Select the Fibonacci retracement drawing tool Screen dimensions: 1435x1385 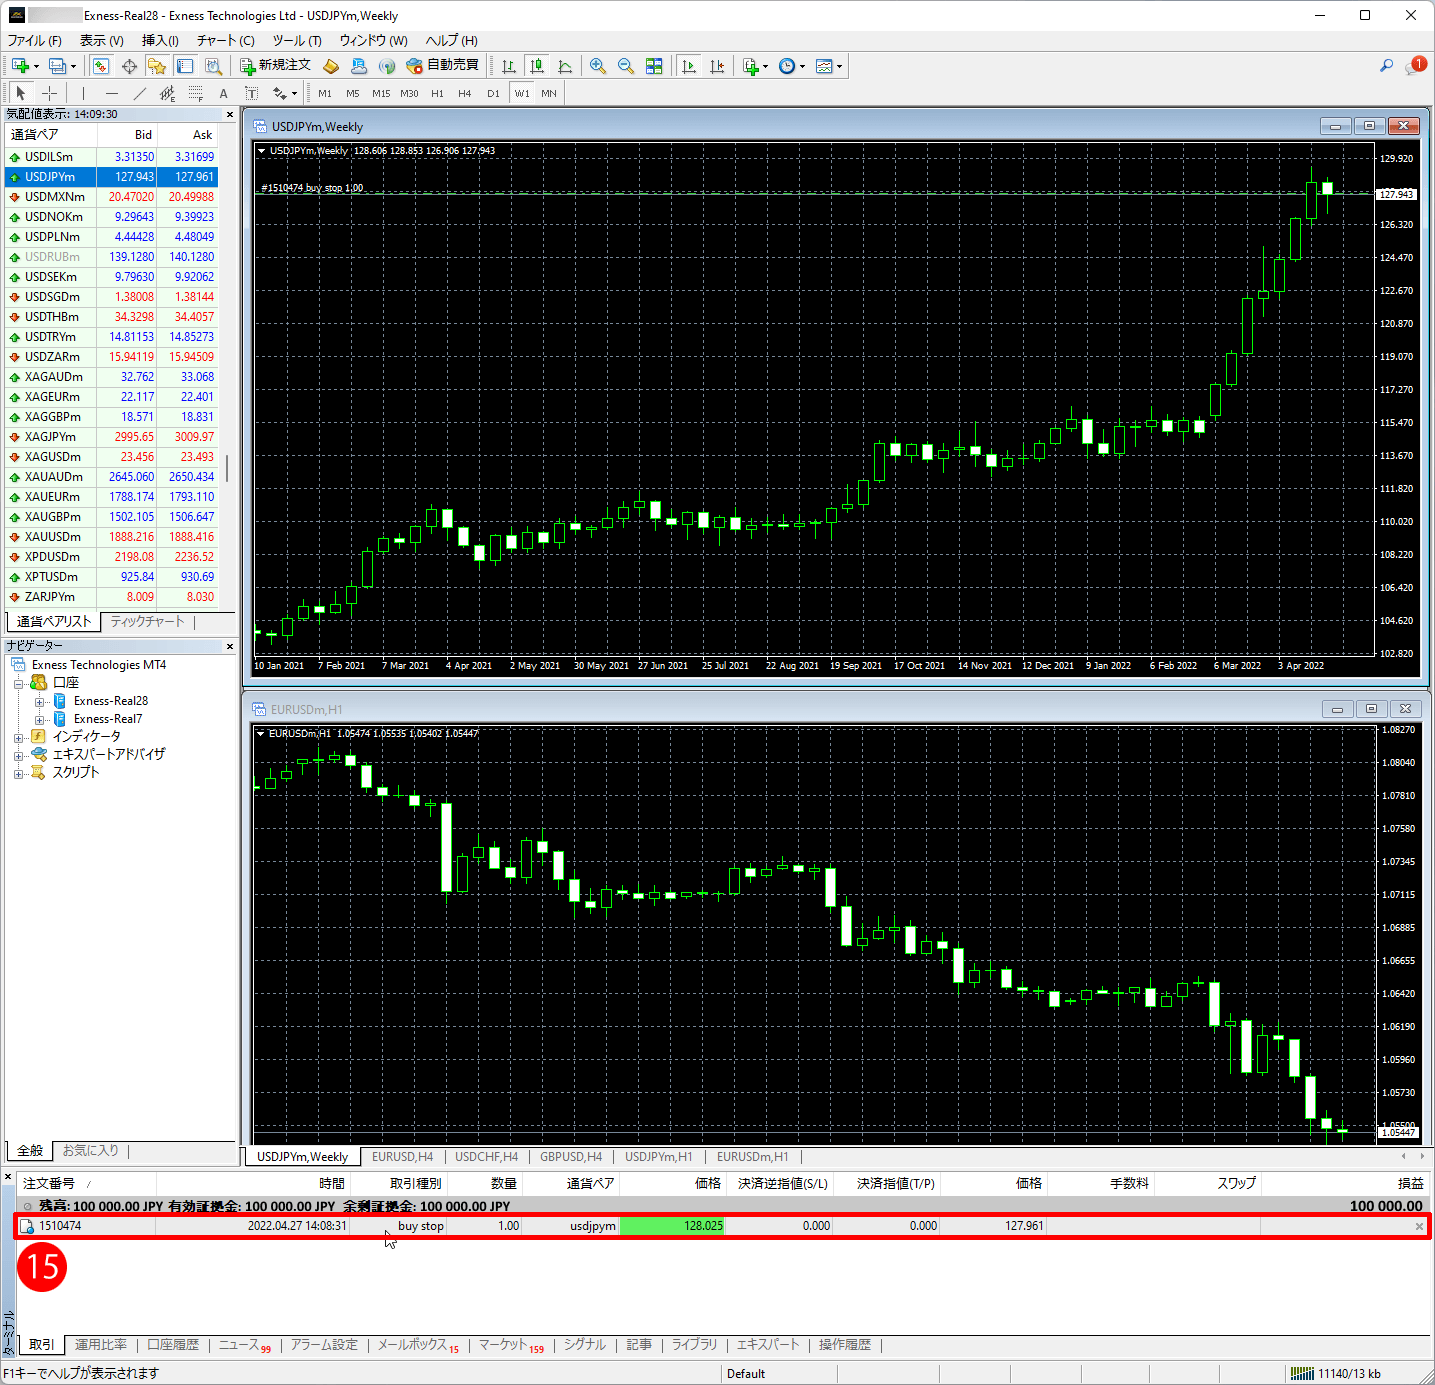pos(195,93)
